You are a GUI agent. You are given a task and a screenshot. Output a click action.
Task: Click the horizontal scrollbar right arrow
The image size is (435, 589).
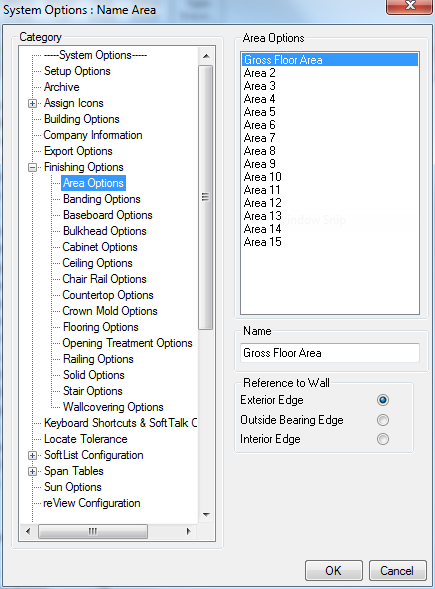click(189, 531)
